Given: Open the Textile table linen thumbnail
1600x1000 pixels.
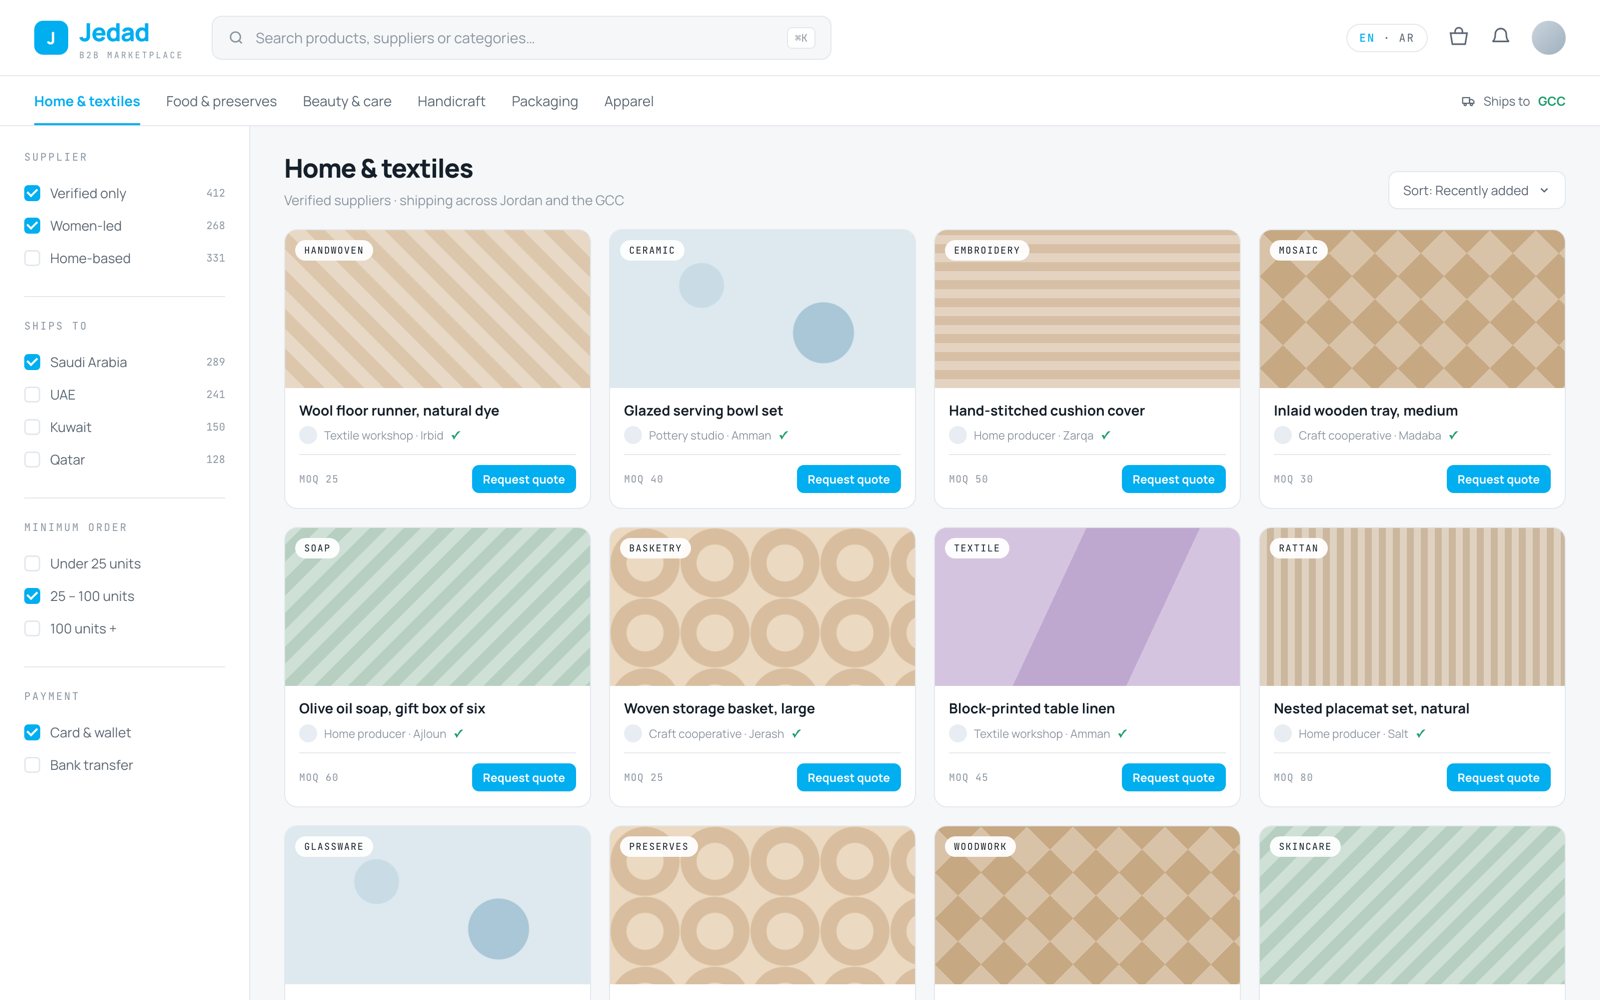Looking at the screenshot, I should coord(1087,607).
